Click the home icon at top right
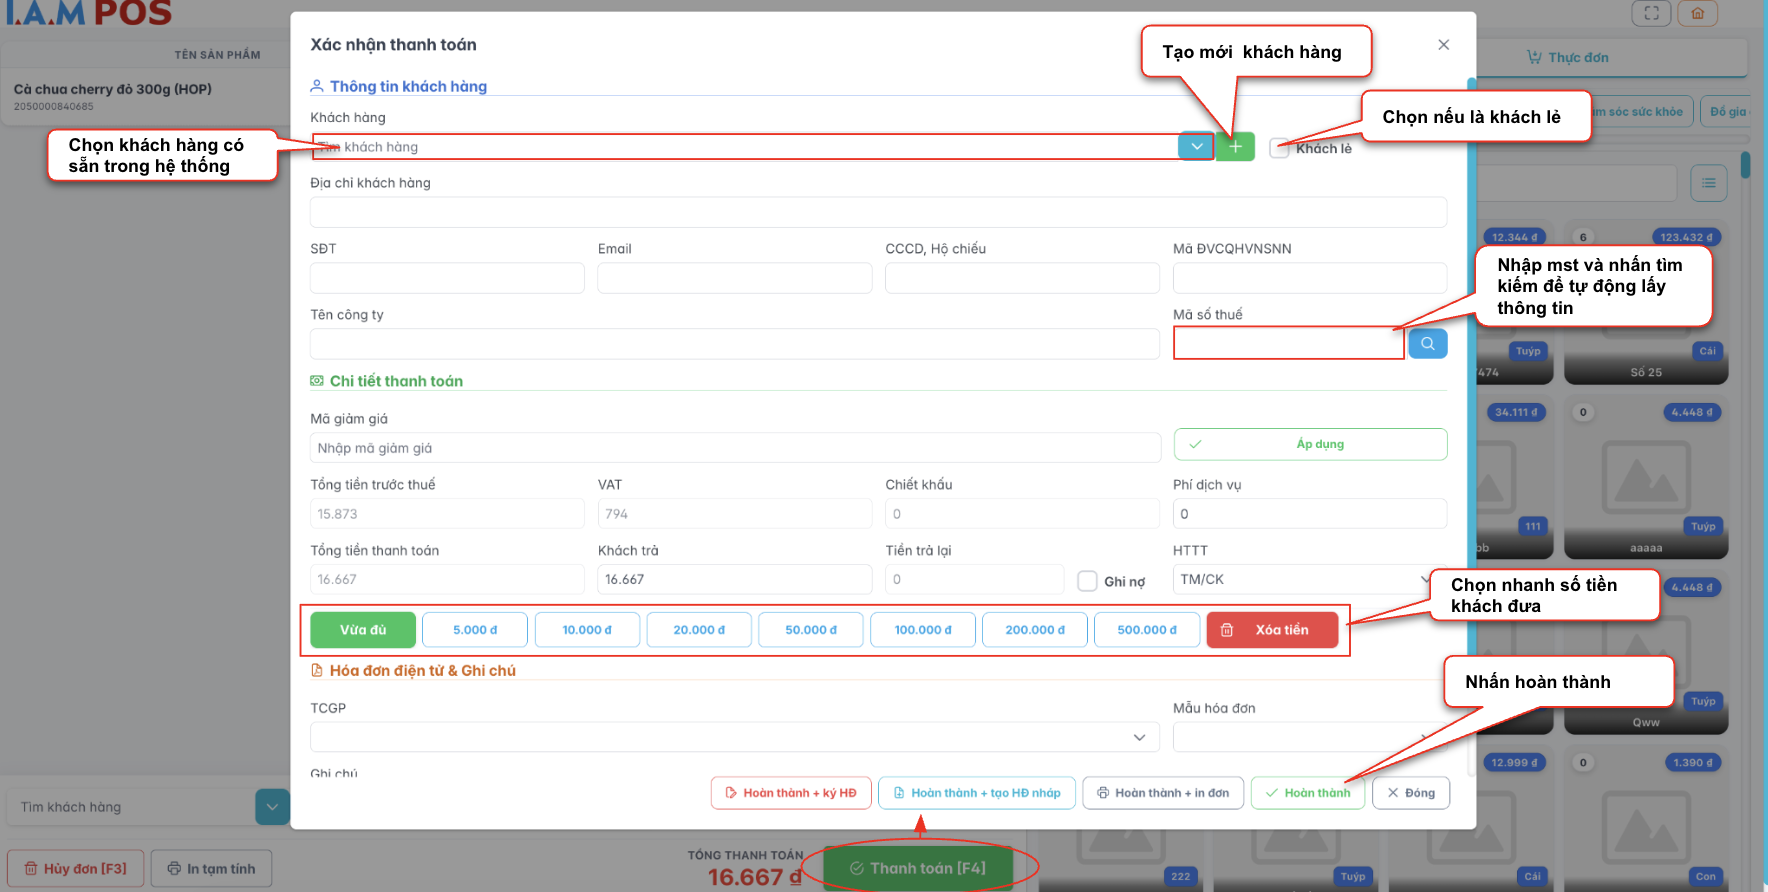Screen dimensions: 1768x892 (x=1697, y=13)
